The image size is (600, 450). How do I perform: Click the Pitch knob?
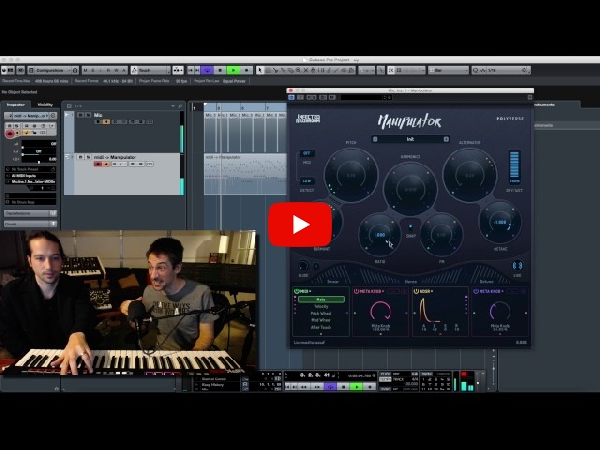351,175
